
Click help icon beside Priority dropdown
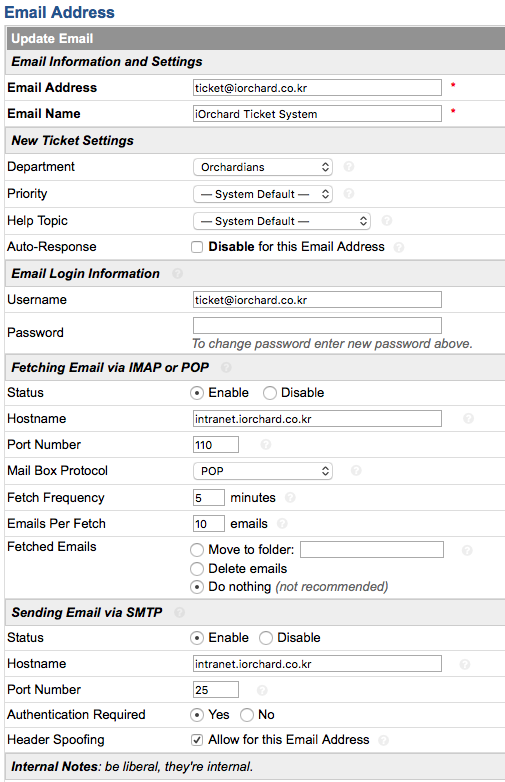pos(349,194)
